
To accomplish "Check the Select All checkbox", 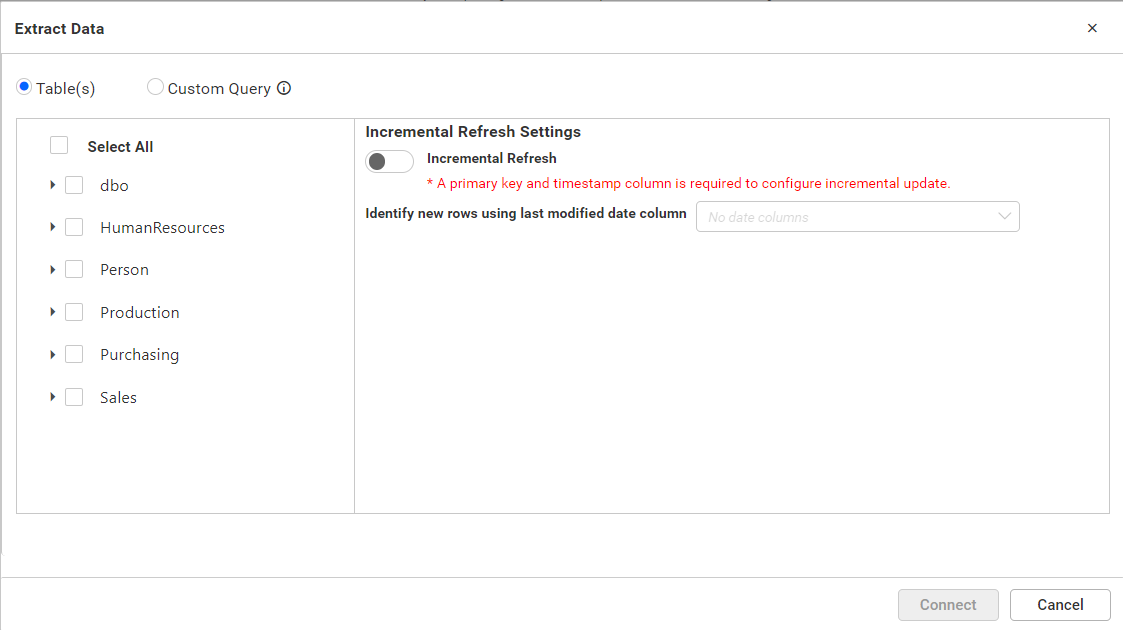I will click(x=59, y=146).
